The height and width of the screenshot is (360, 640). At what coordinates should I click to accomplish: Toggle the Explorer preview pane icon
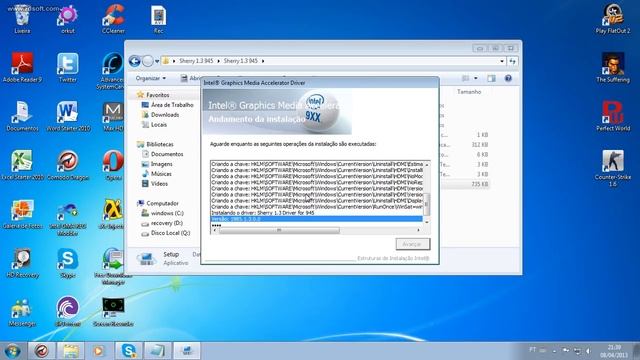(x=491, y=78)
